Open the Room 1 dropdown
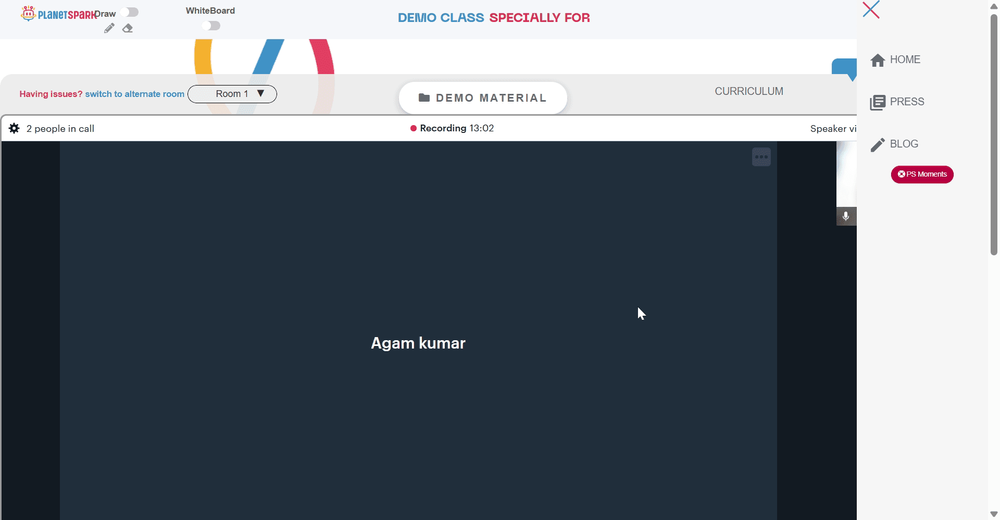The height and width of the screenshot is (520, 1000). (x=232, y=94)
